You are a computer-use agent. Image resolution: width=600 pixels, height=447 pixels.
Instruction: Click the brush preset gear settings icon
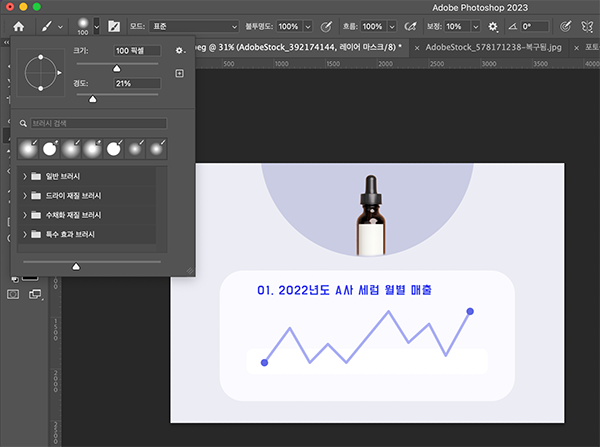tap(179, 49)
